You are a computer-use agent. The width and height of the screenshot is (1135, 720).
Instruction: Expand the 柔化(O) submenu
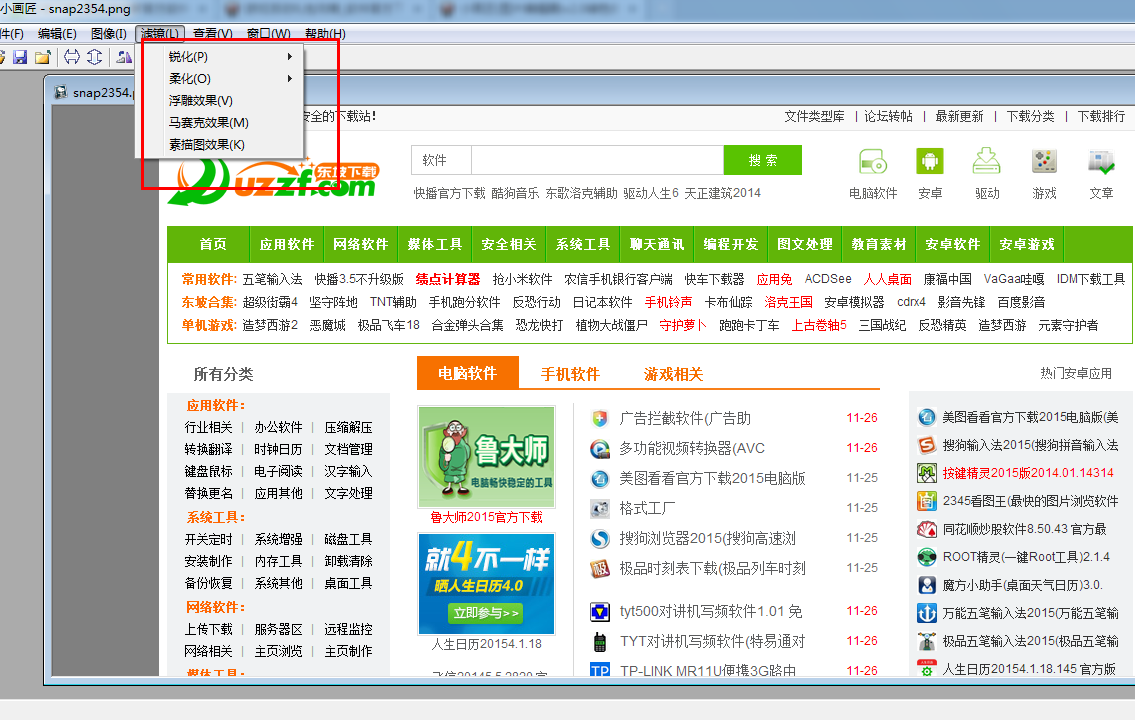pyautogui.click(x=219, y=78)
